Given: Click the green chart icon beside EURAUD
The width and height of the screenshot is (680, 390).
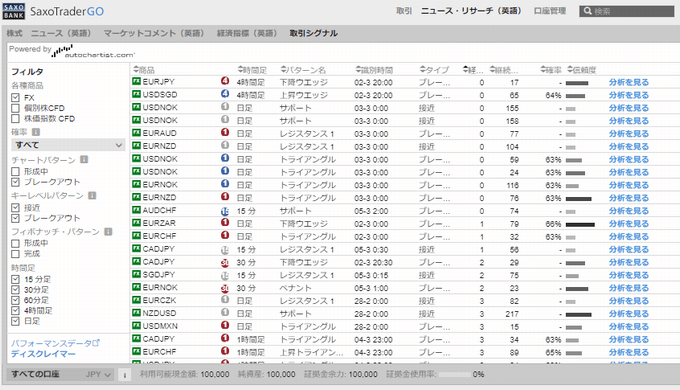Looking at the screenshot, I should [136, 133].
